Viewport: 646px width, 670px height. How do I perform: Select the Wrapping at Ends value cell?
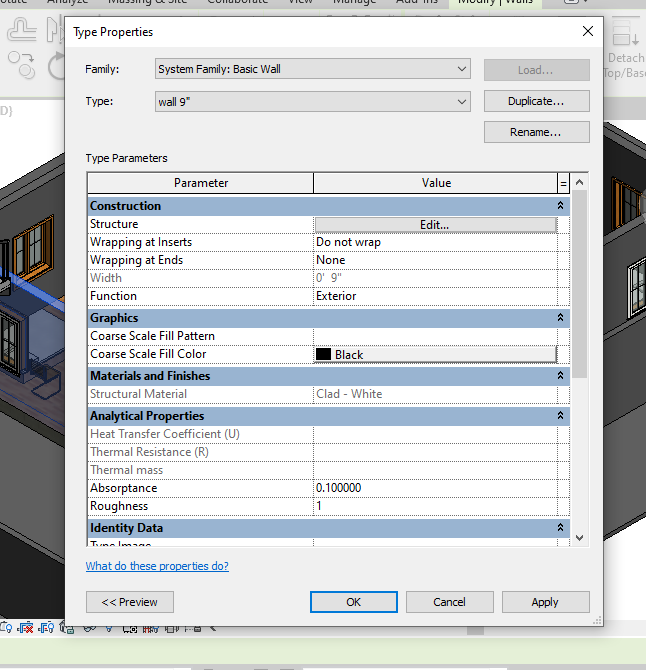tap(435, 260)
